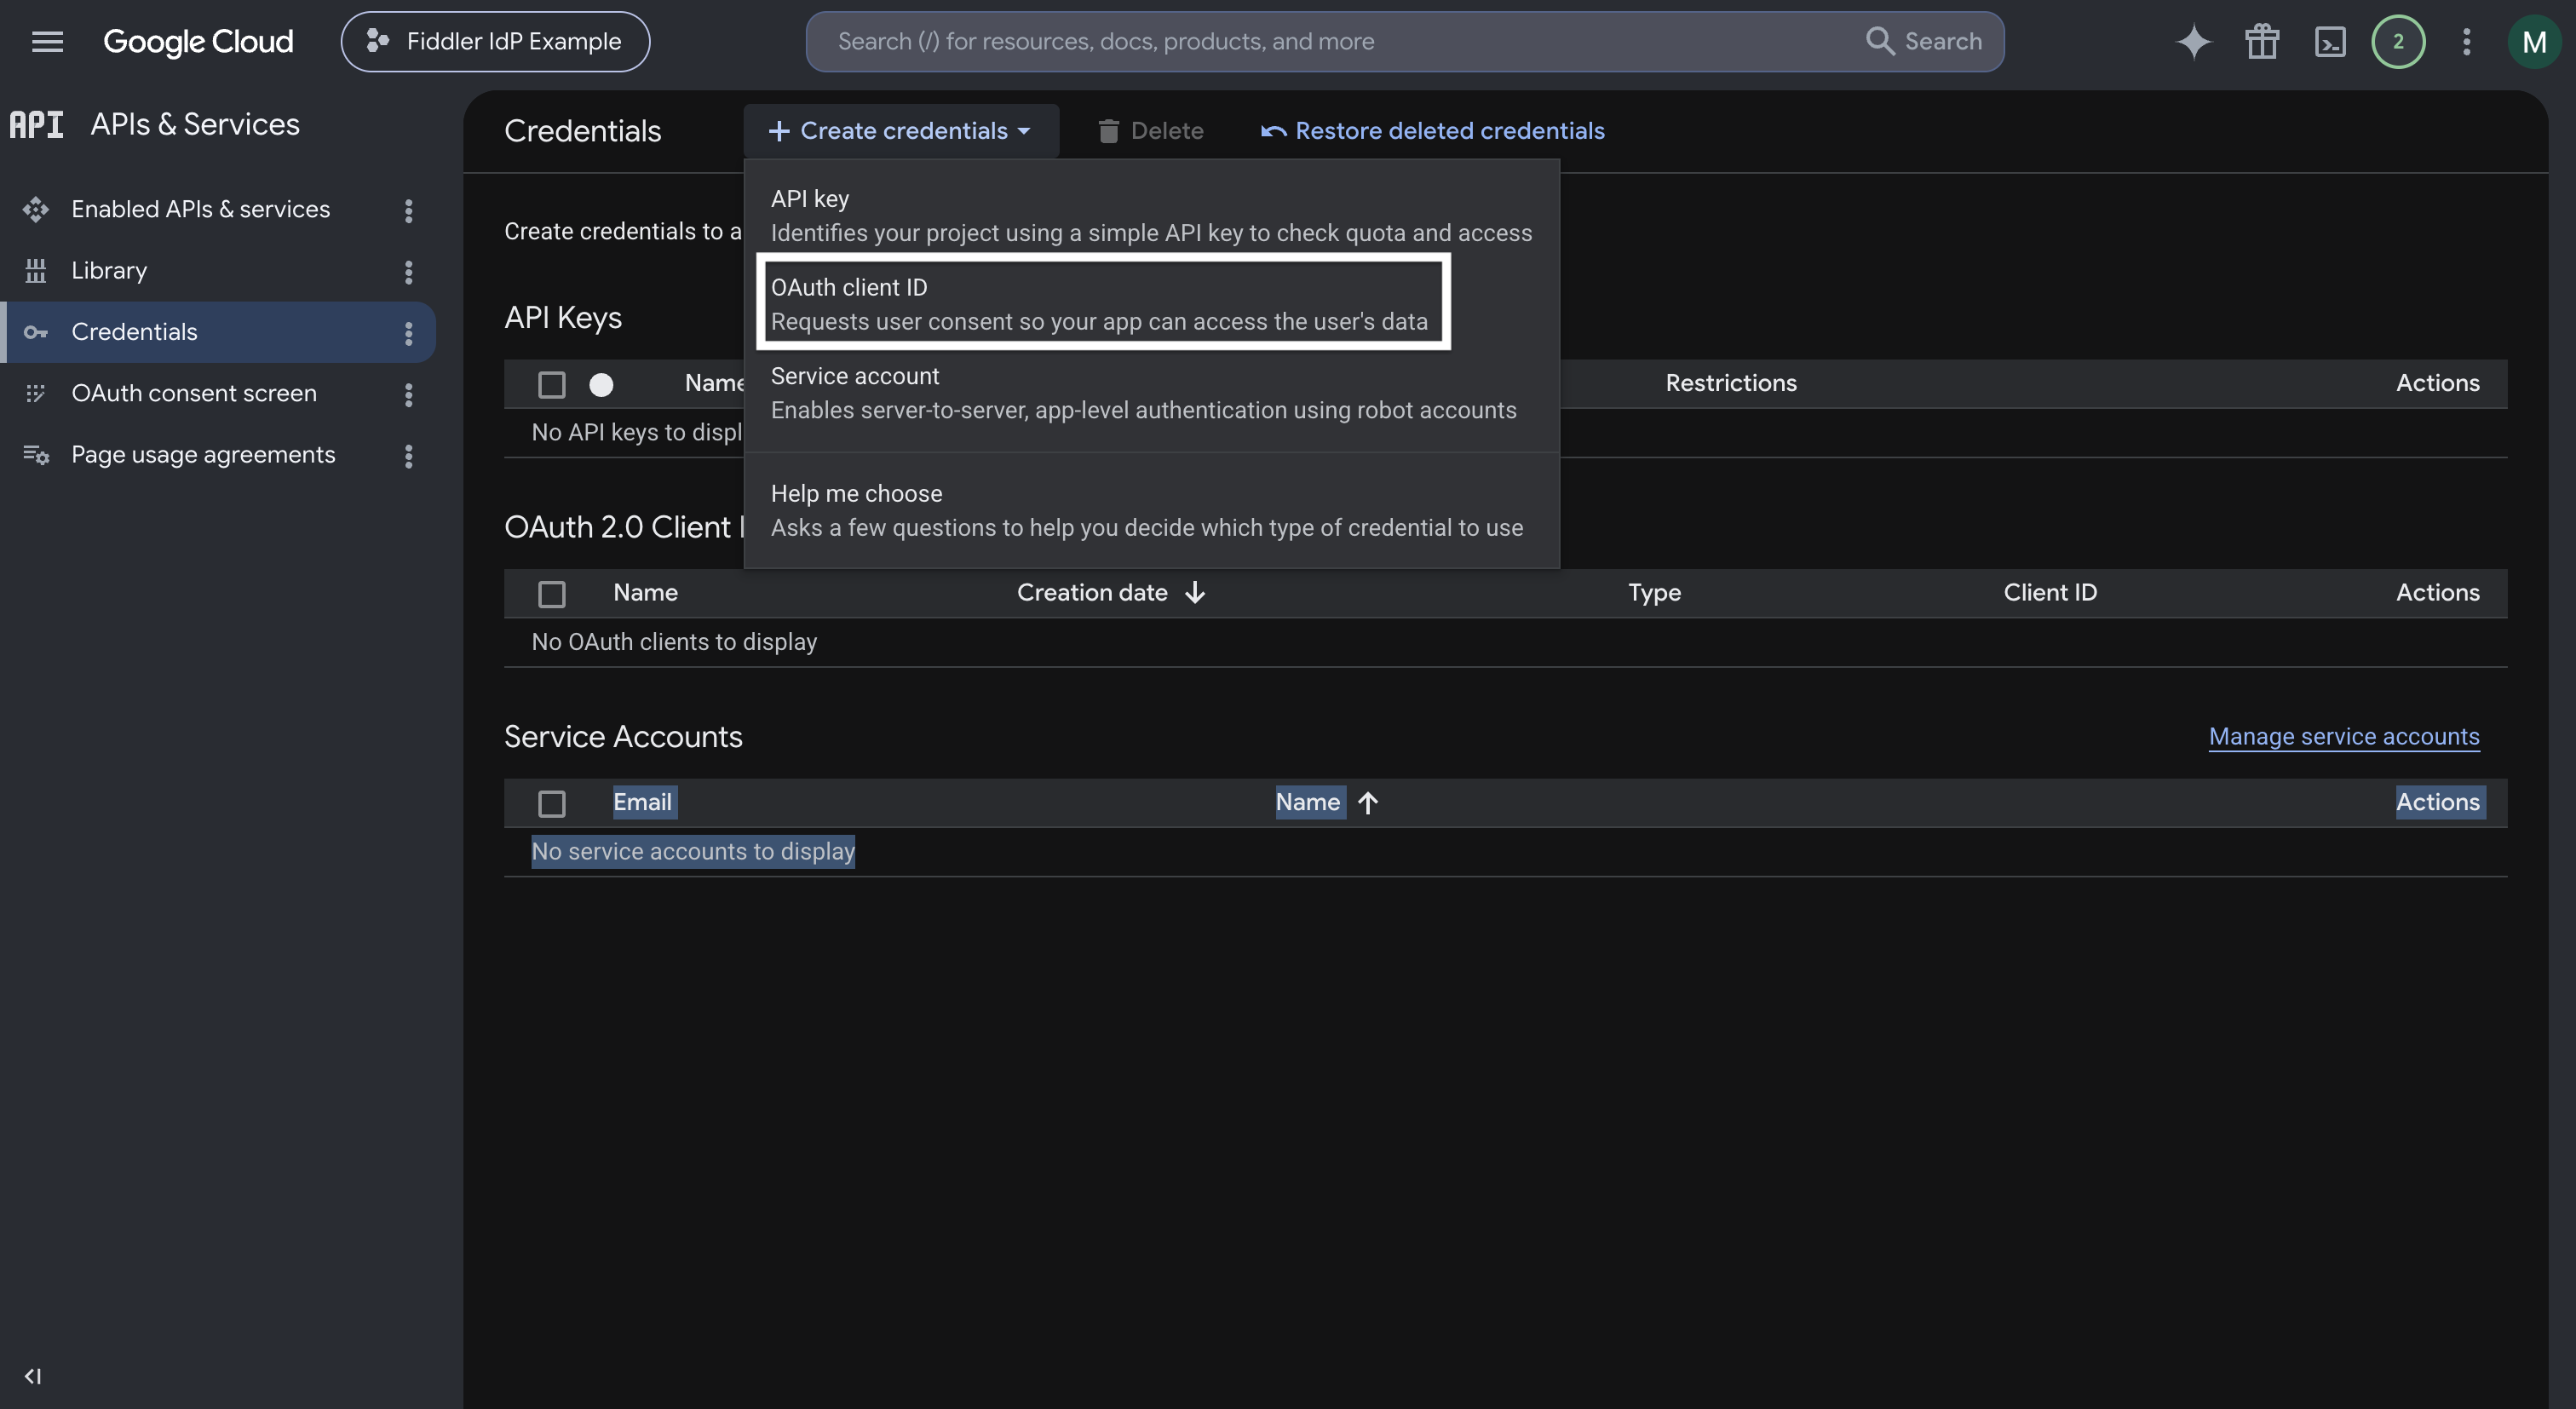The image size is (2576, 1409).
Task: Click the Delete button
Action: (x=1151, y=131)
